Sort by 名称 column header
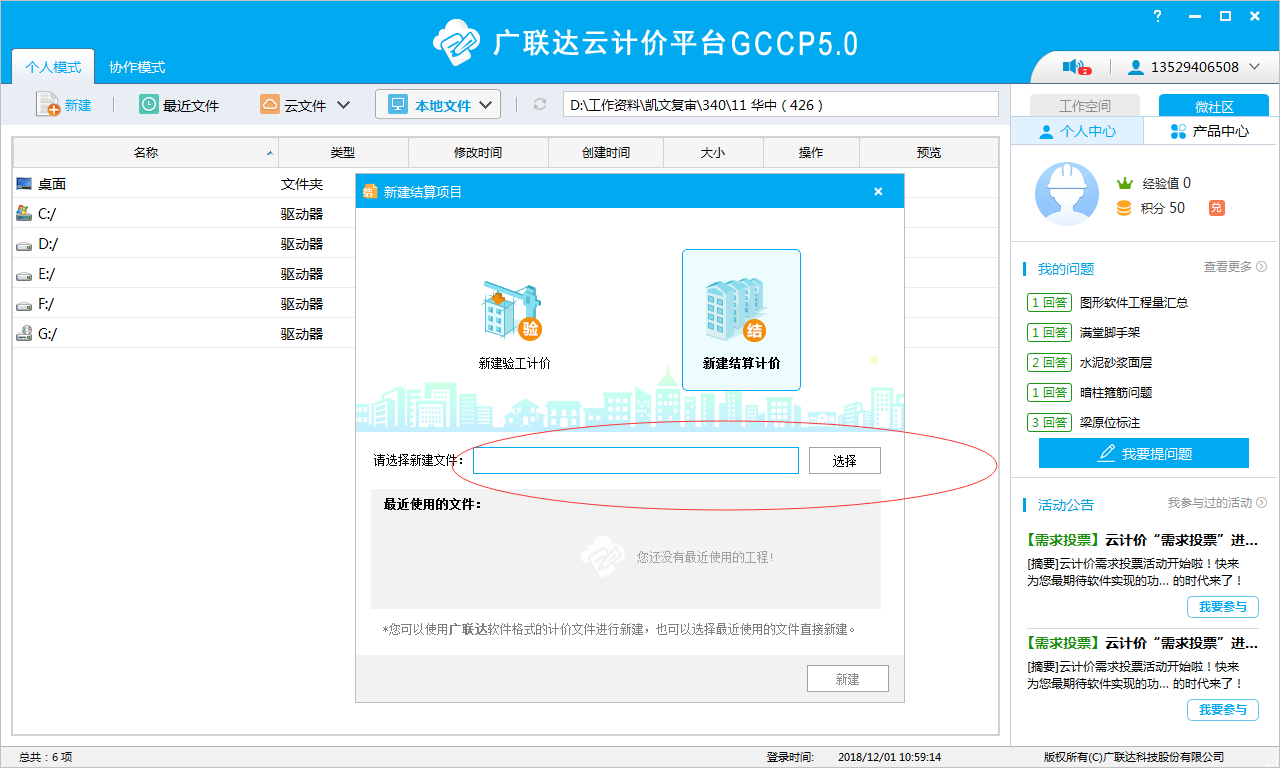This screenshot has height=768, width=1280. pos(145,152)
